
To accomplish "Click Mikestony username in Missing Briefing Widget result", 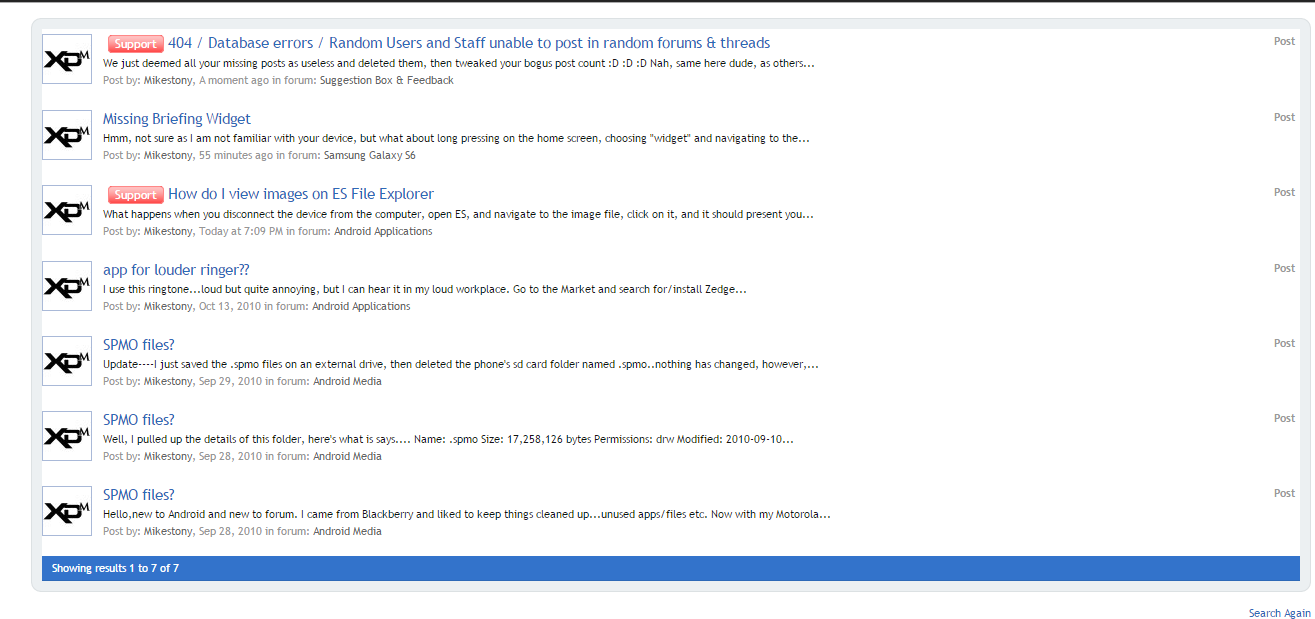I will (x=168, y=156).
